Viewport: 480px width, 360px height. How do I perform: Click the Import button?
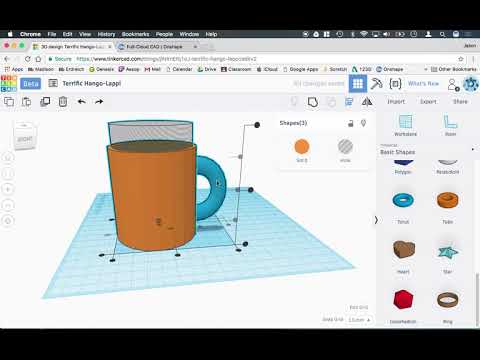396,101
